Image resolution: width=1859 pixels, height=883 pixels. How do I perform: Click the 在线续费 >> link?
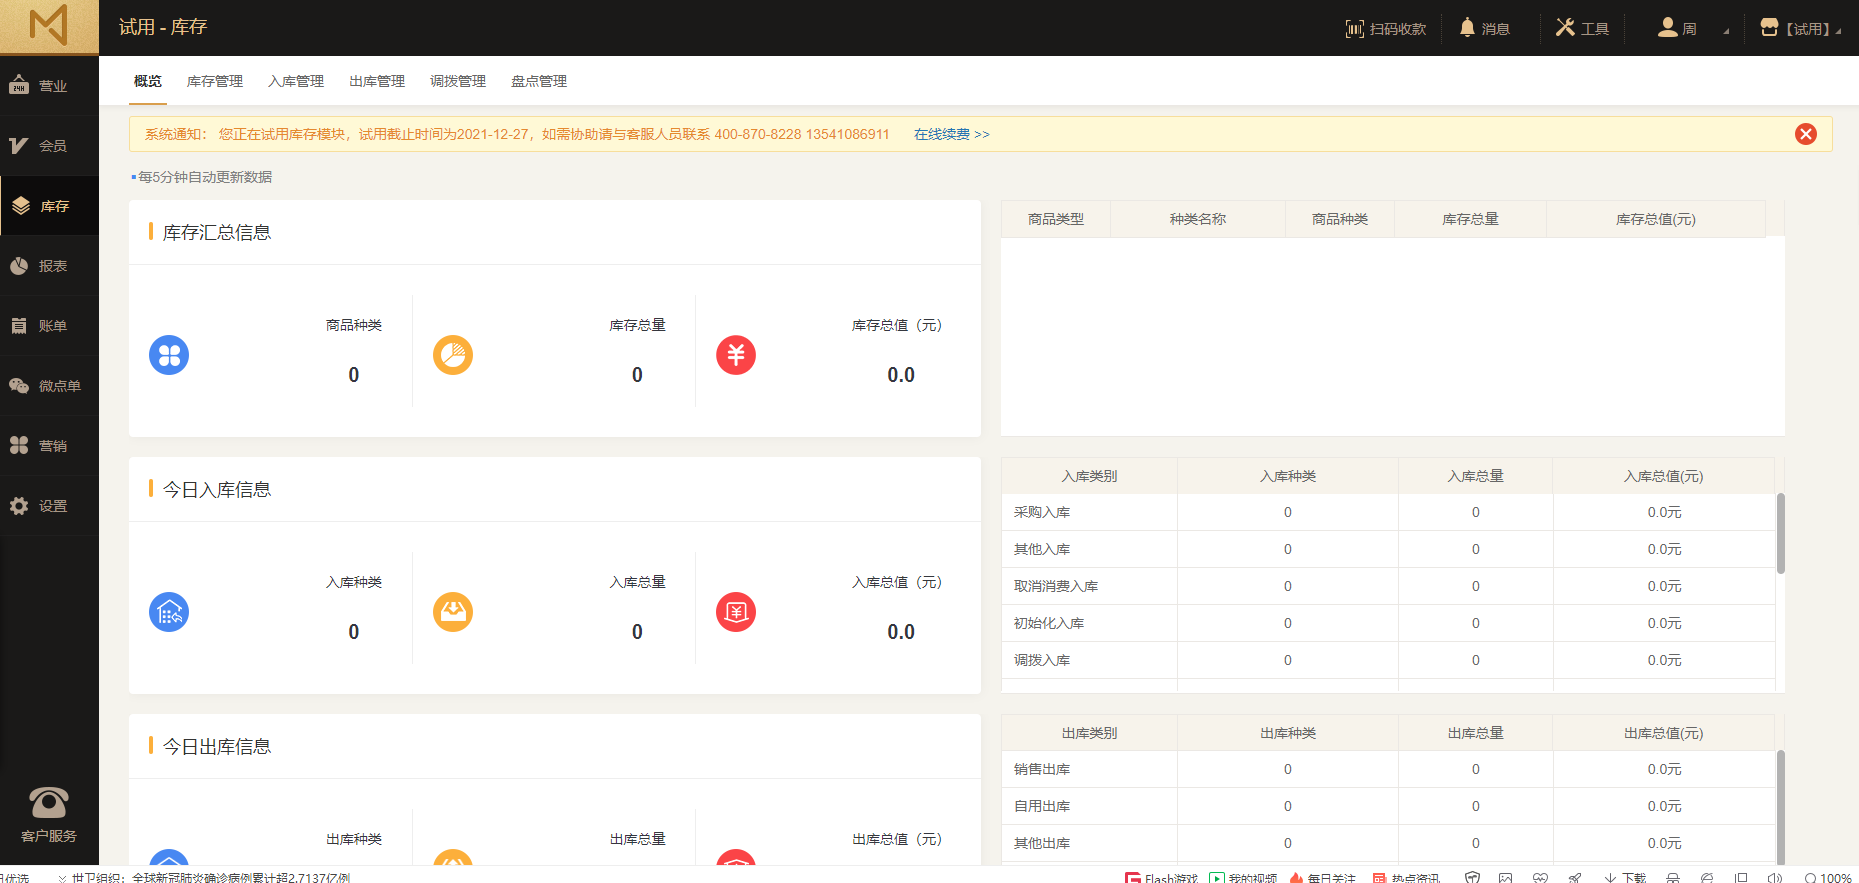pos(952,134)
